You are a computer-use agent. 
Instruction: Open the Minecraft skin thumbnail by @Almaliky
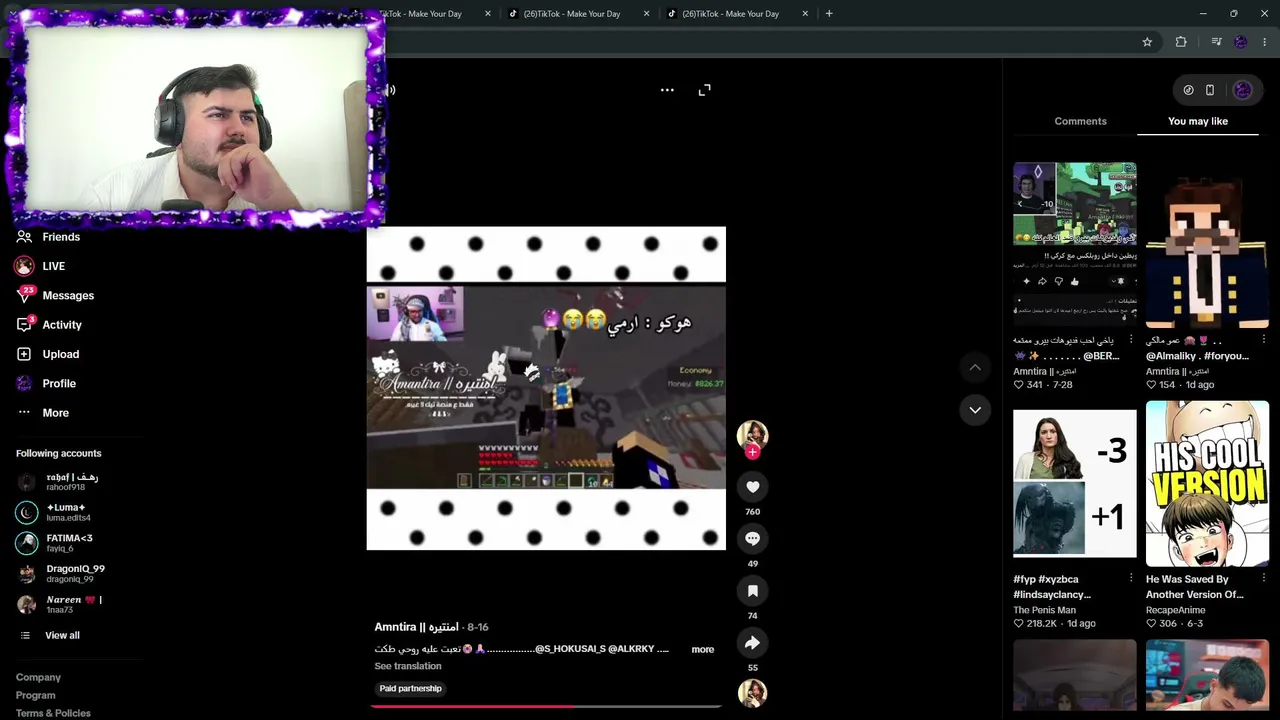tap(1207, 245)
